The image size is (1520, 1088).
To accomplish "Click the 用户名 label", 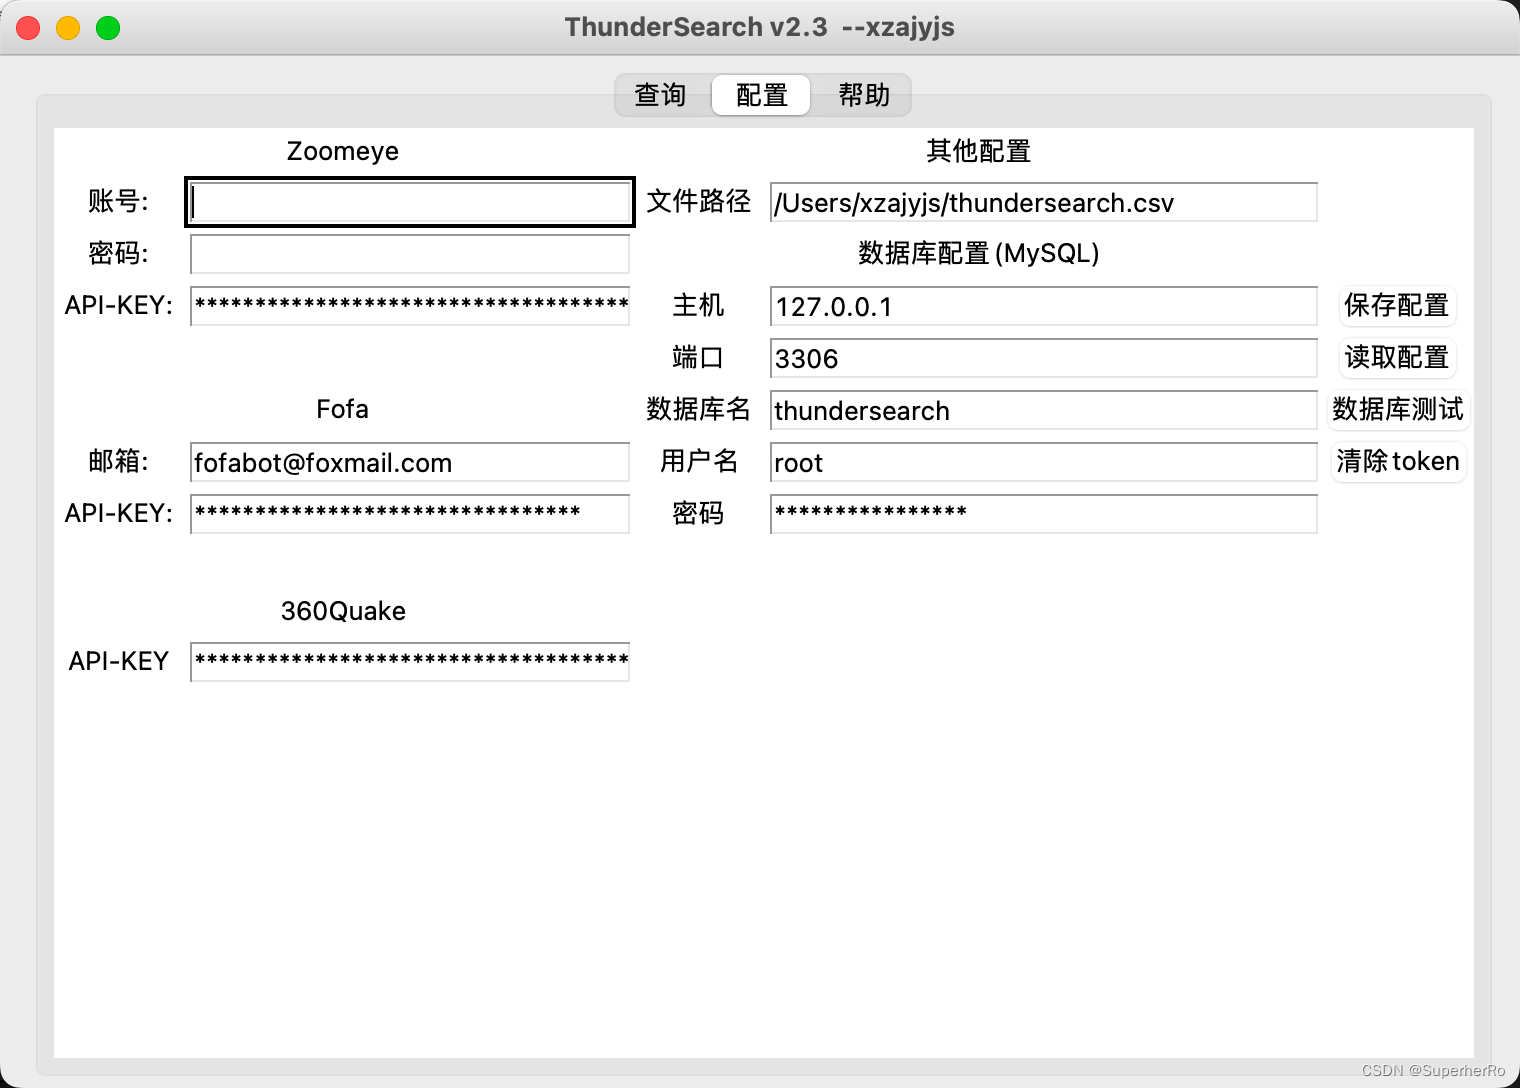I will (698, 461).
